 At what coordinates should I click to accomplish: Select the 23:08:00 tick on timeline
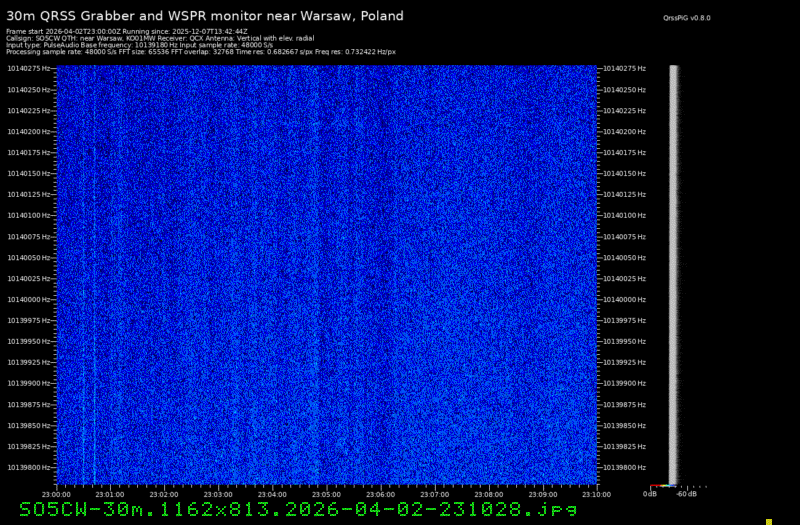[488, 494]
